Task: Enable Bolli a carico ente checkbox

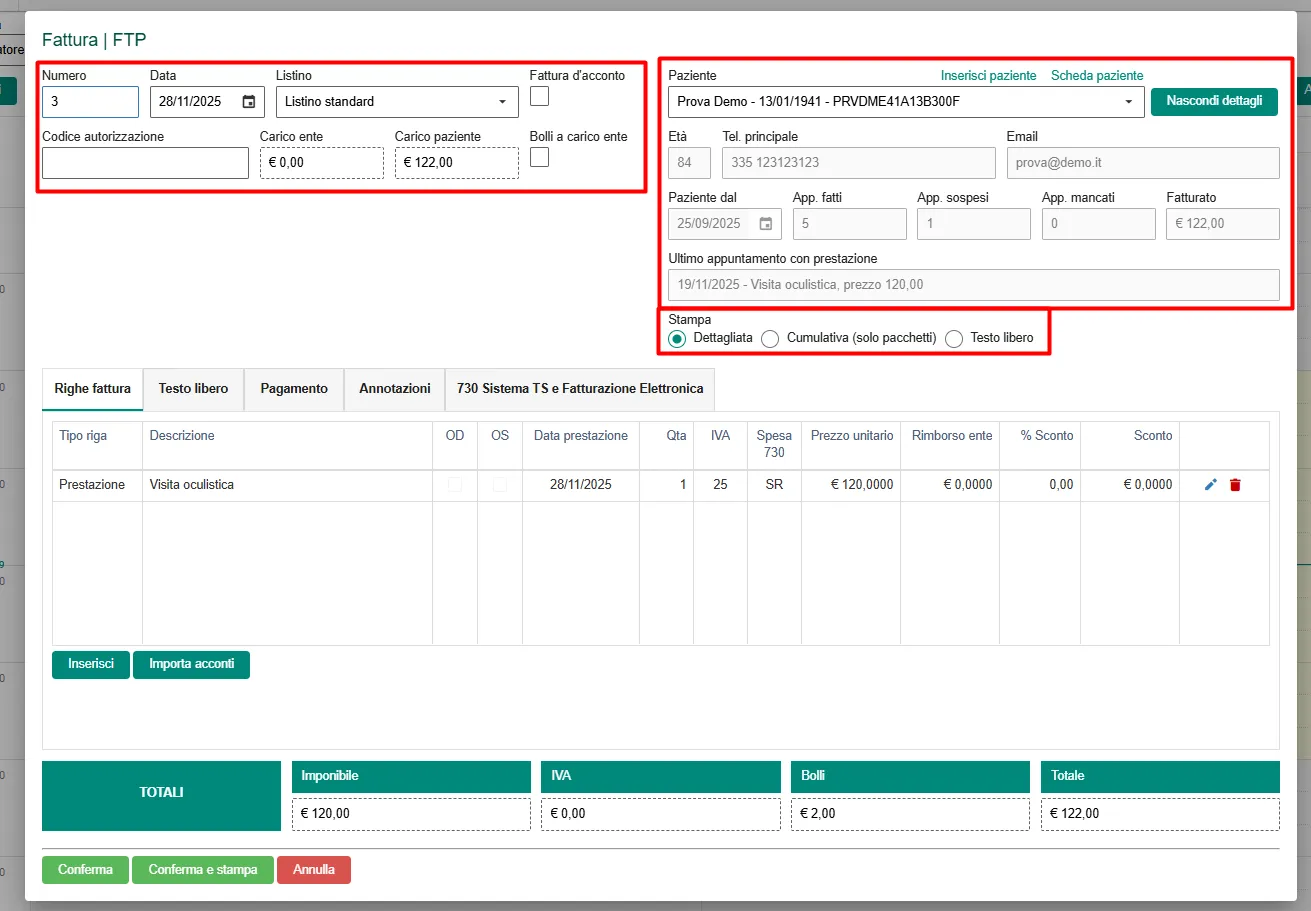Action: (x=539, y=157)
